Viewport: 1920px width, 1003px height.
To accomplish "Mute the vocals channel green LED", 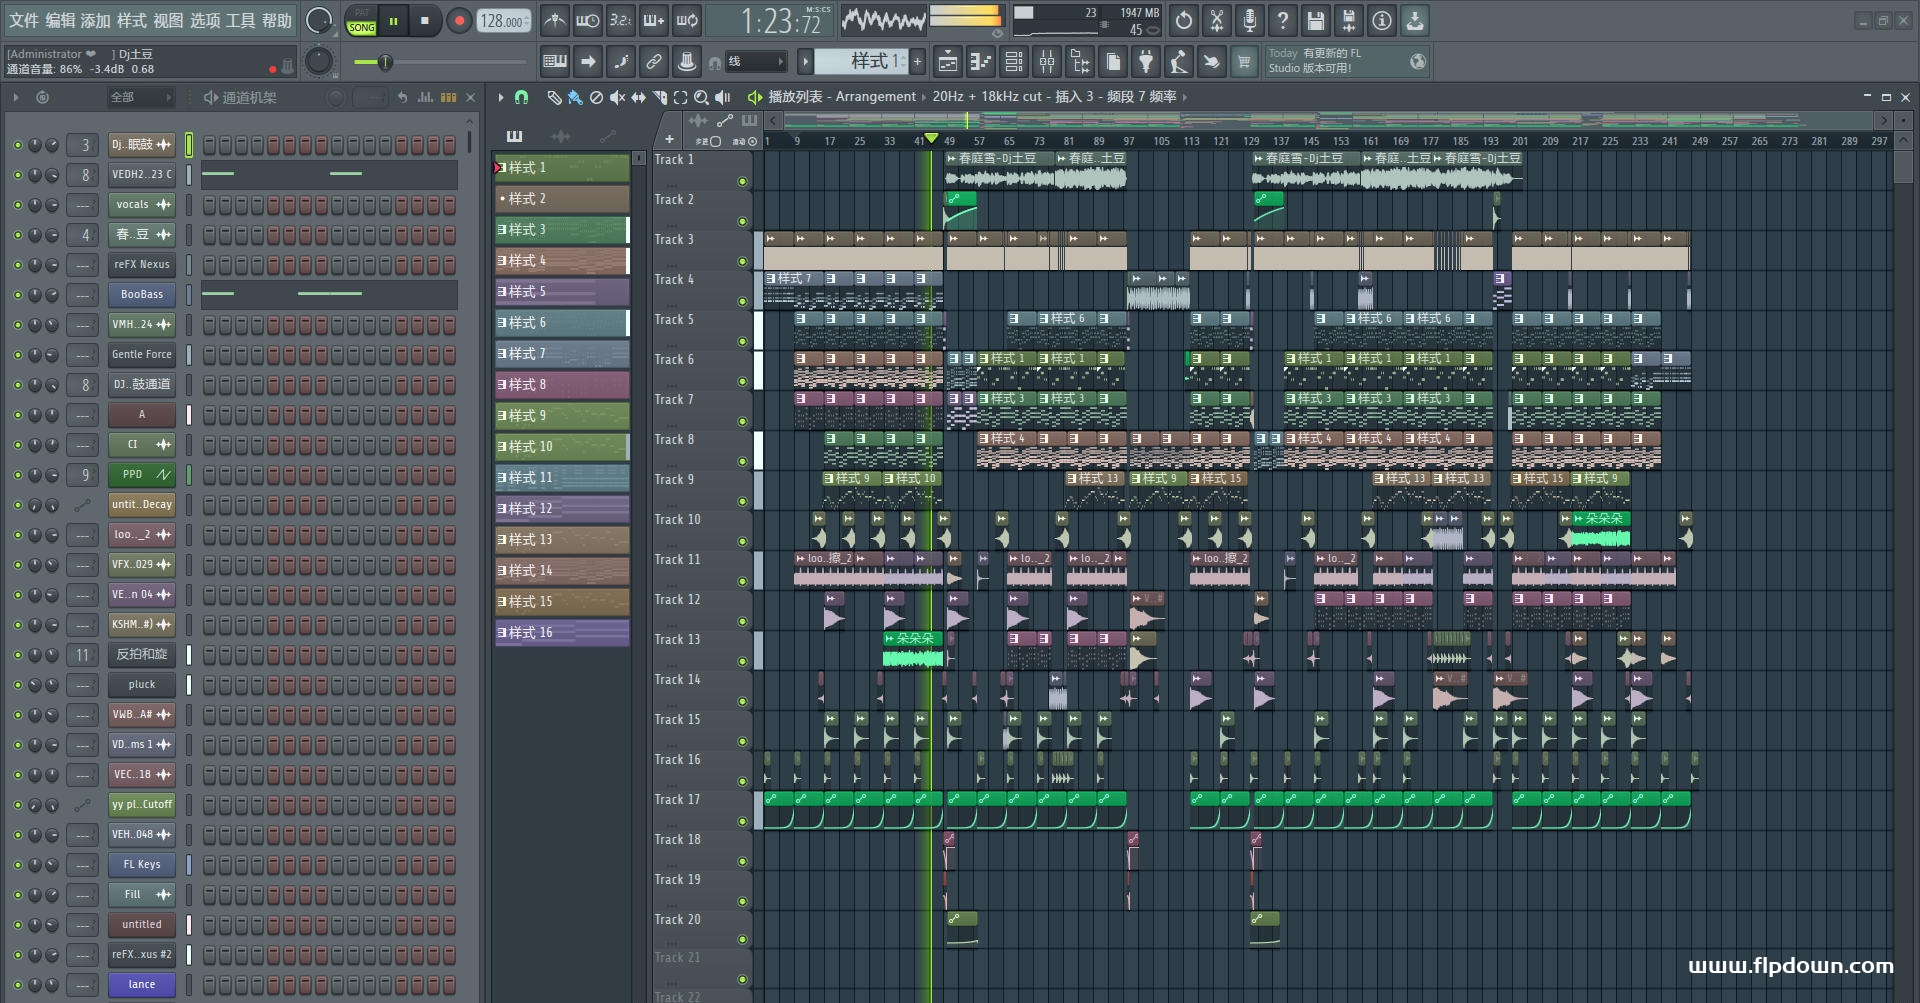I will coord(17,205).
